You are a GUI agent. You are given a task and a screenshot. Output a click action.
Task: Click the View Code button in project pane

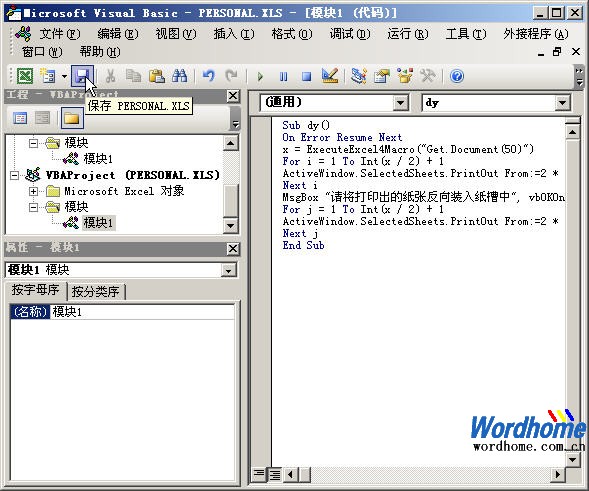pyautogui.click(x=20, y=119)
